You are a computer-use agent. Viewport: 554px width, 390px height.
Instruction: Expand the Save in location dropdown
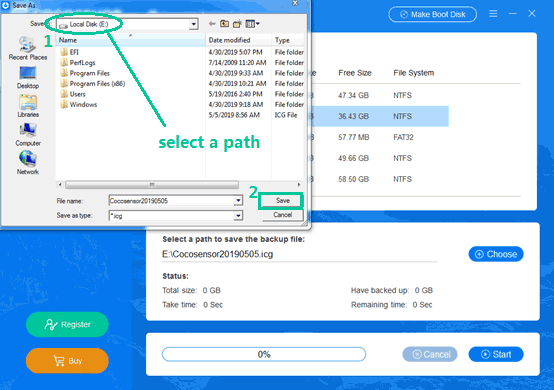tap(193, 24)
